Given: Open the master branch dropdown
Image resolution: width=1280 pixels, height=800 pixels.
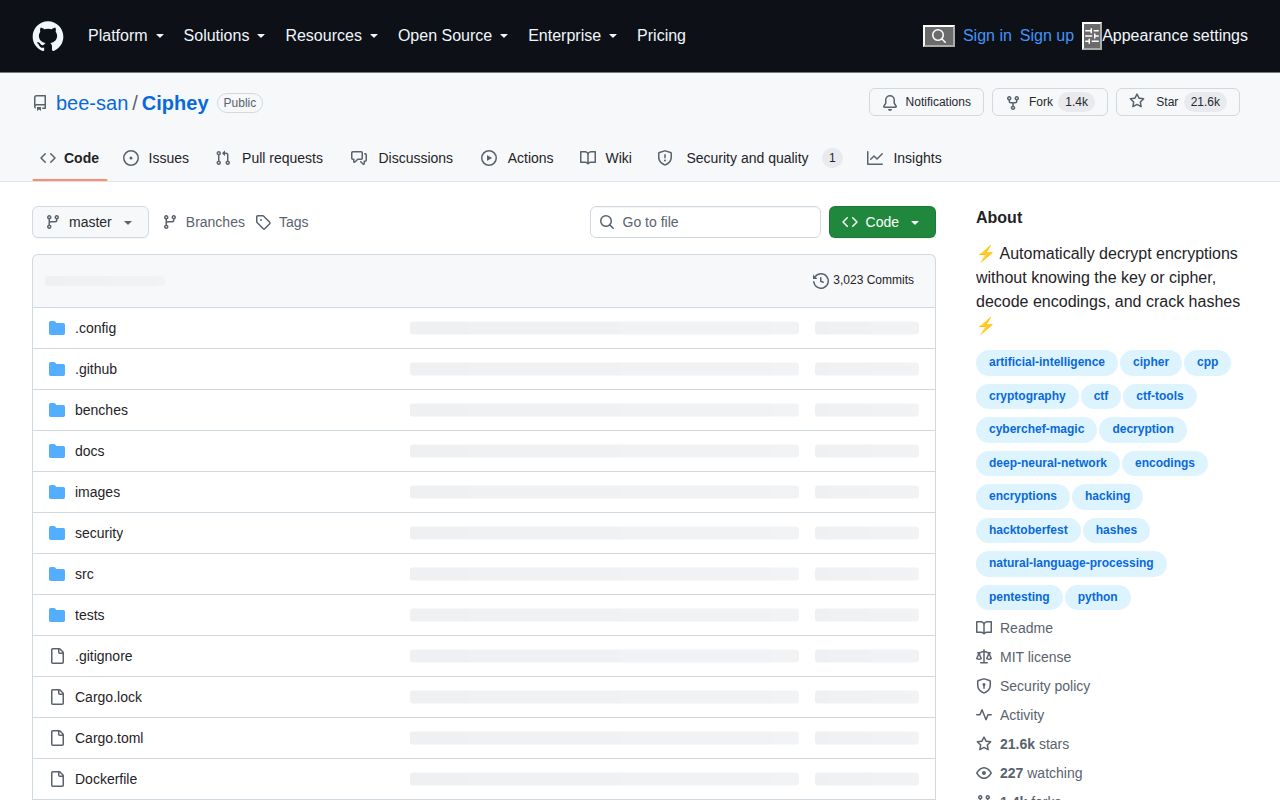Looking at the screenshot, I should [x=90, y=222].
